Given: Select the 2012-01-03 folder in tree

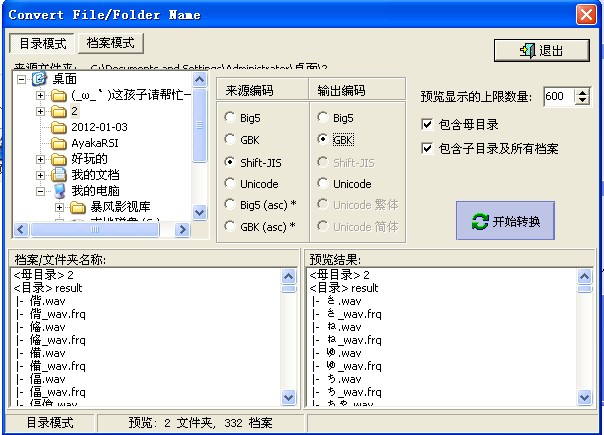Looking at the screenshot, I should pos(99,127).
